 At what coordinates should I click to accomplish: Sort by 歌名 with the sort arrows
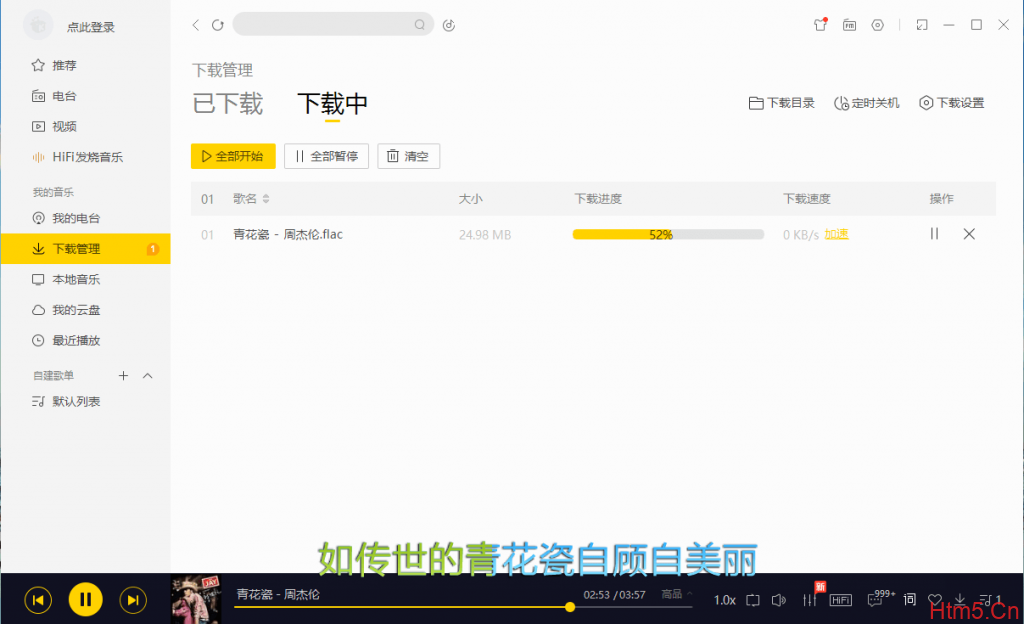click(x=266, y=199)
